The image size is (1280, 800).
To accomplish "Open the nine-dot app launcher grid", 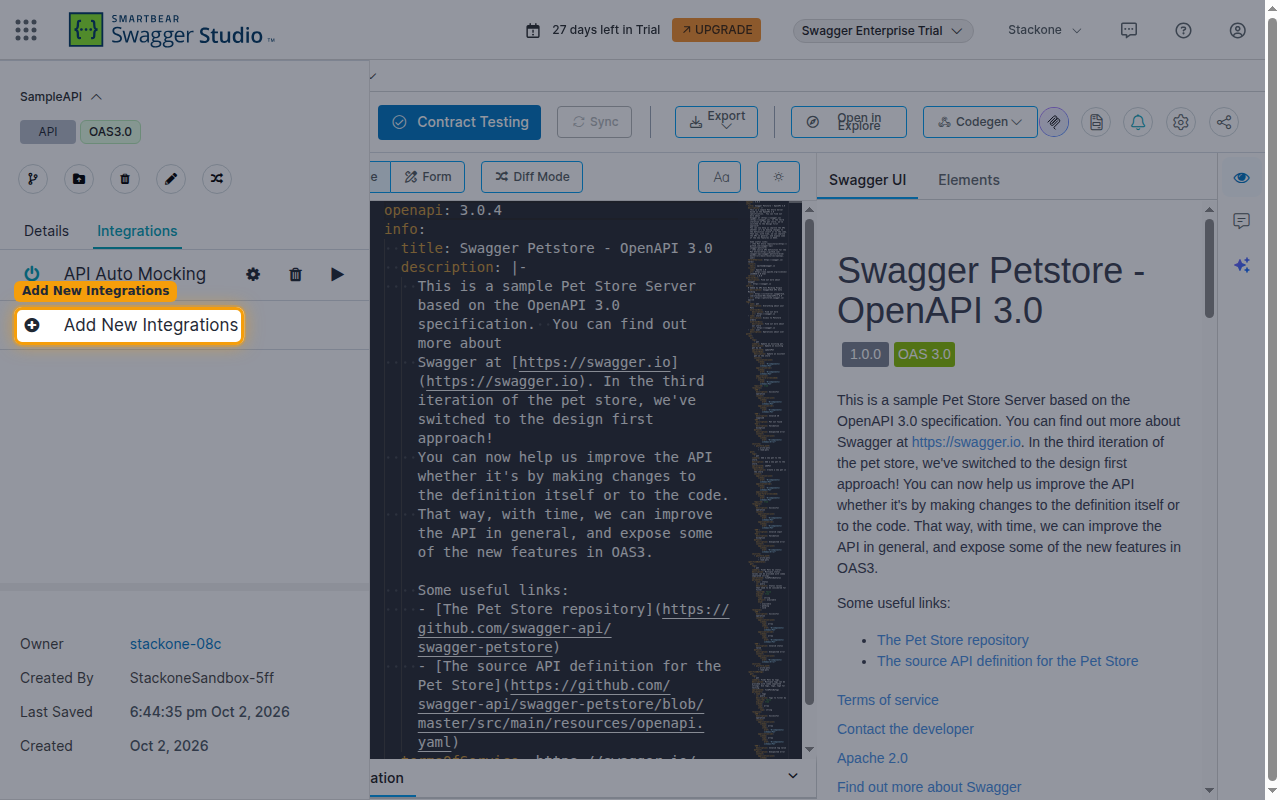I will [26, 30].
